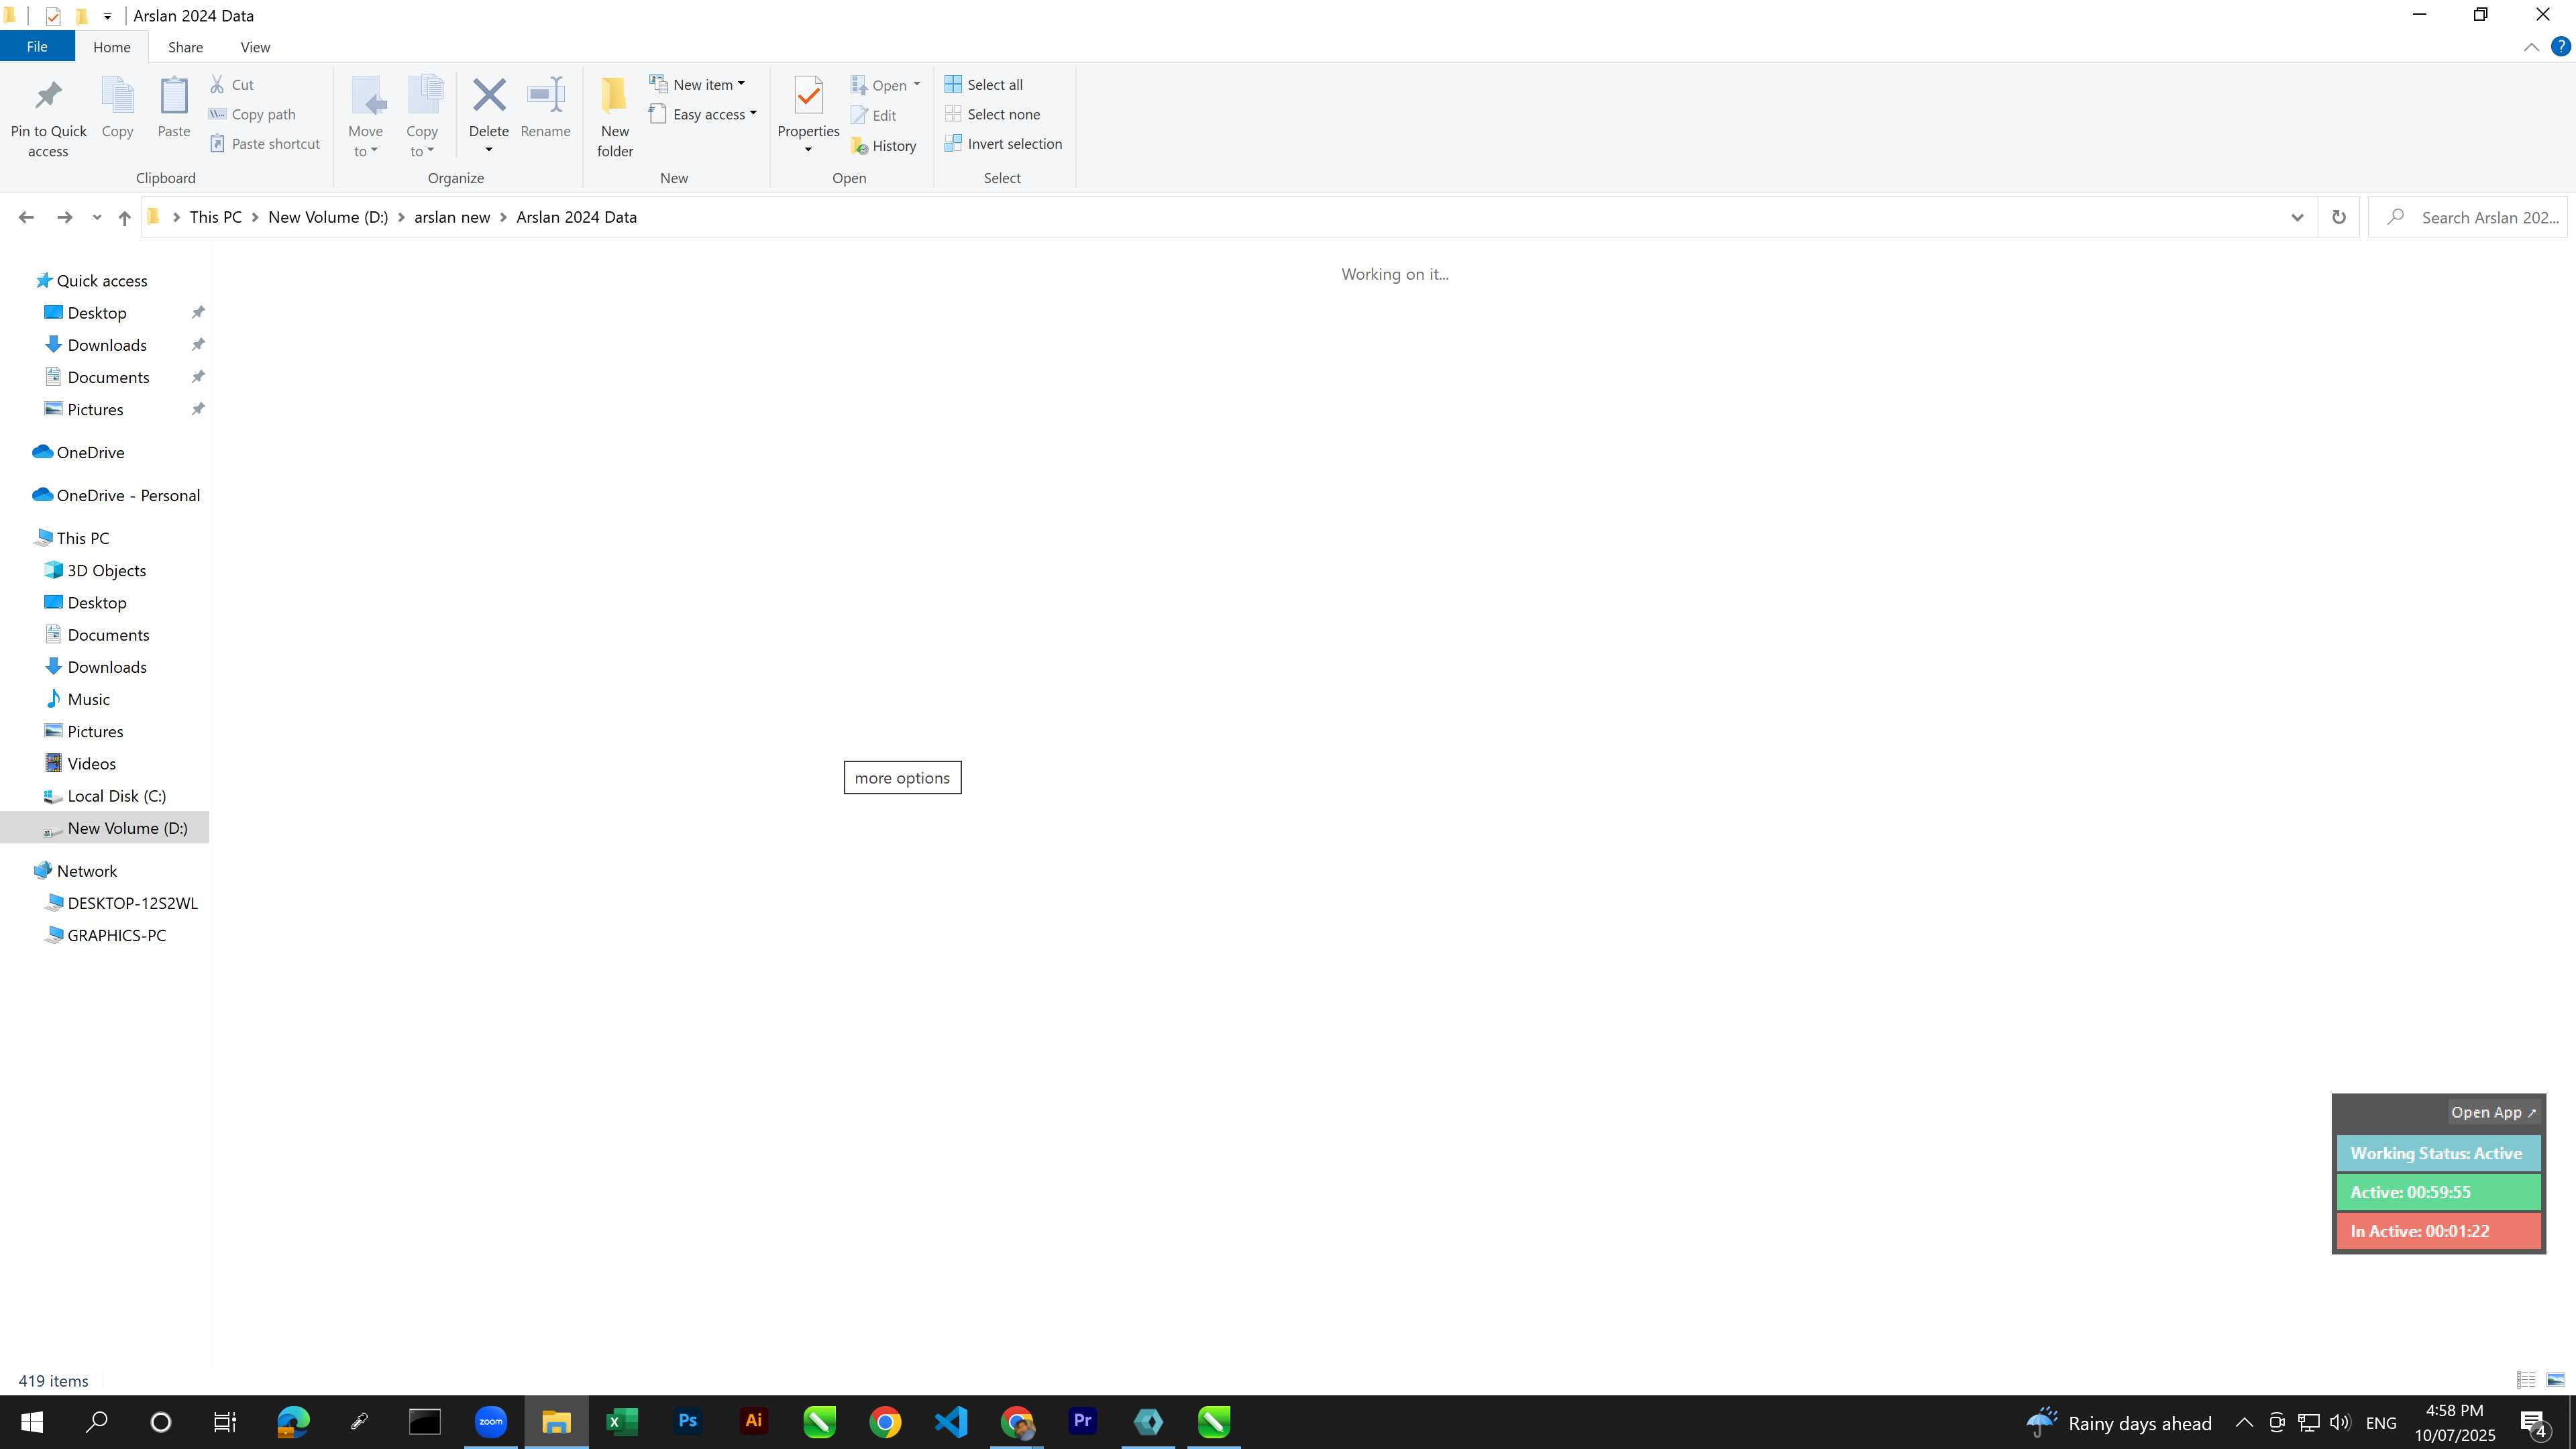Open Music folder in sidebar

[x=89, y=699]
